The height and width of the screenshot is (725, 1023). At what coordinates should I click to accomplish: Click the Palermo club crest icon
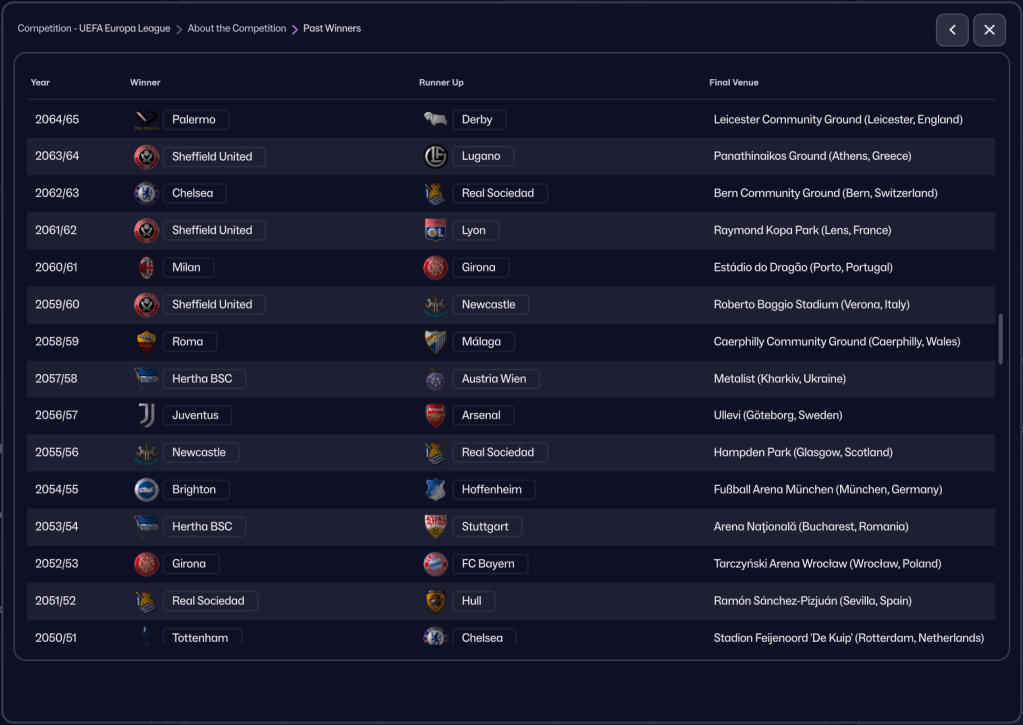pos(146,120)
